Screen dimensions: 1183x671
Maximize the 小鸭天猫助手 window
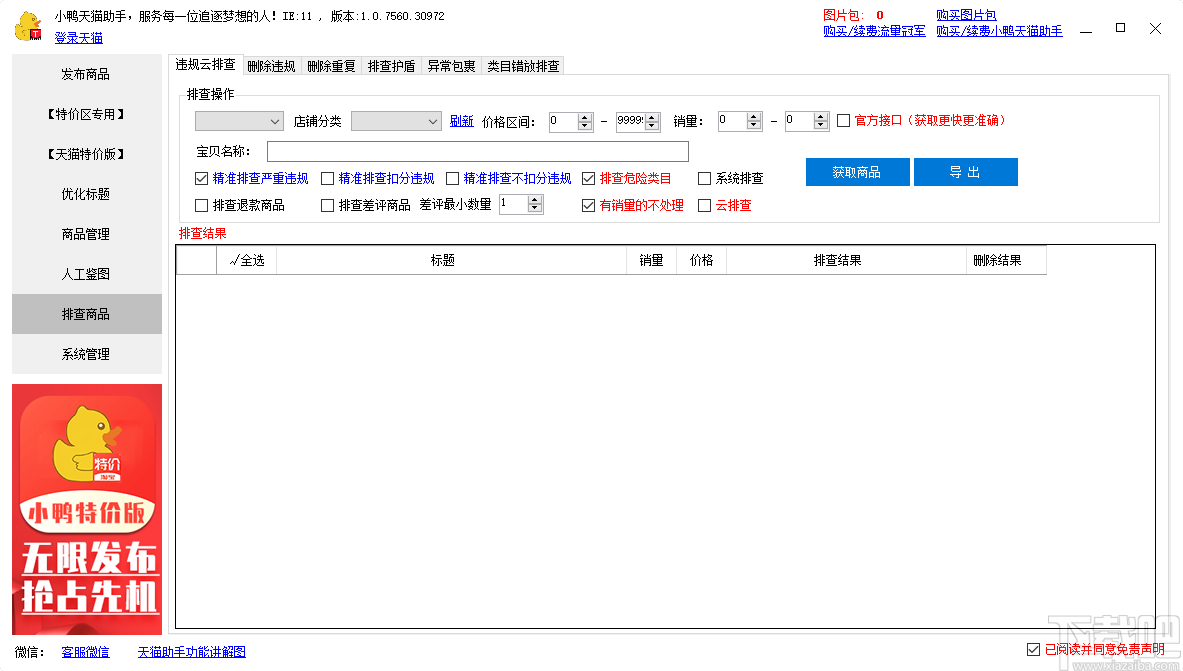(x=1120, y=28)
